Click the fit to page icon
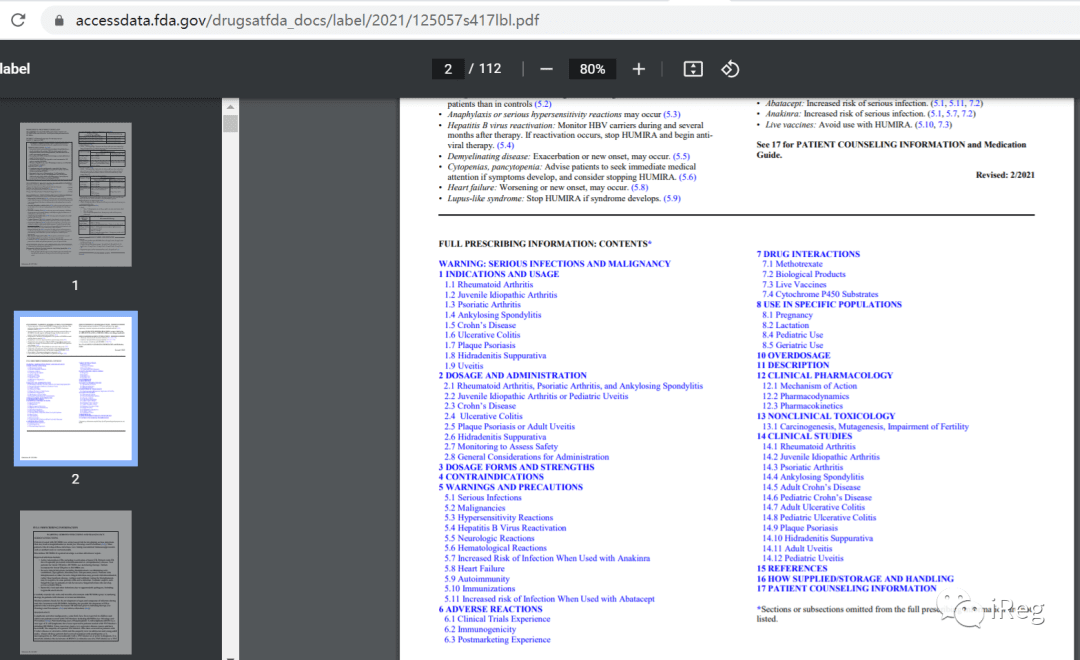This screenshot has height=660, width=1080. pos(693,69)
